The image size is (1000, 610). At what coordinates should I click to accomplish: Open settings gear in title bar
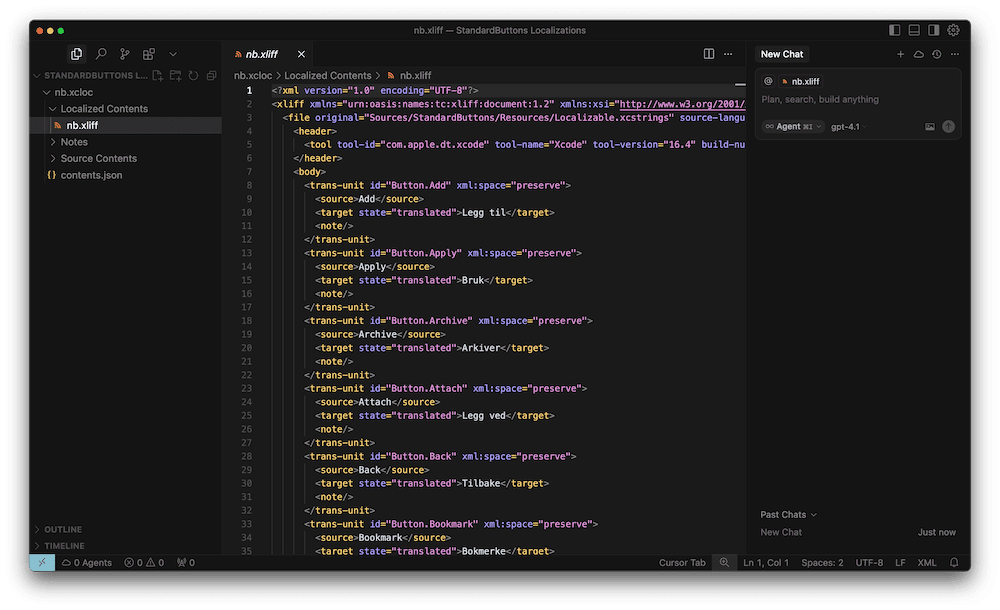(x=953, y=30)
